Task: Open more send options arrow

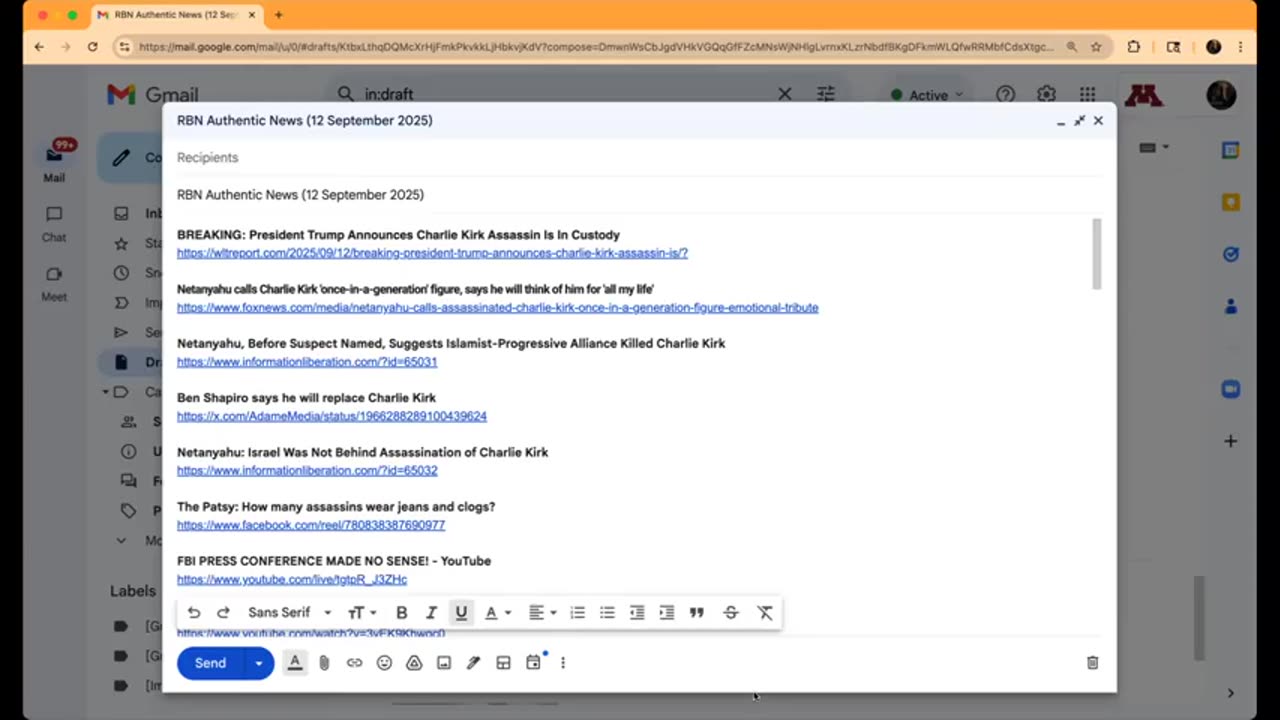Action: pyautogui.click(x=259, y=663)
